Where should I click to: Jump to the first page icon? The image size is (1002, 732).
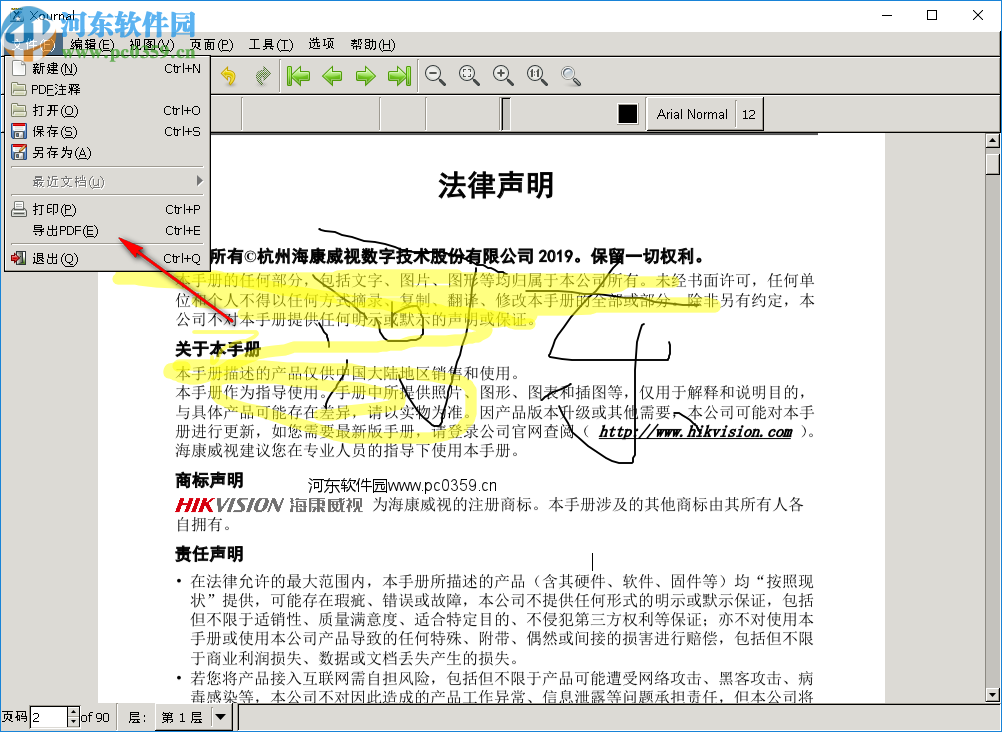(x=297, y=76)
